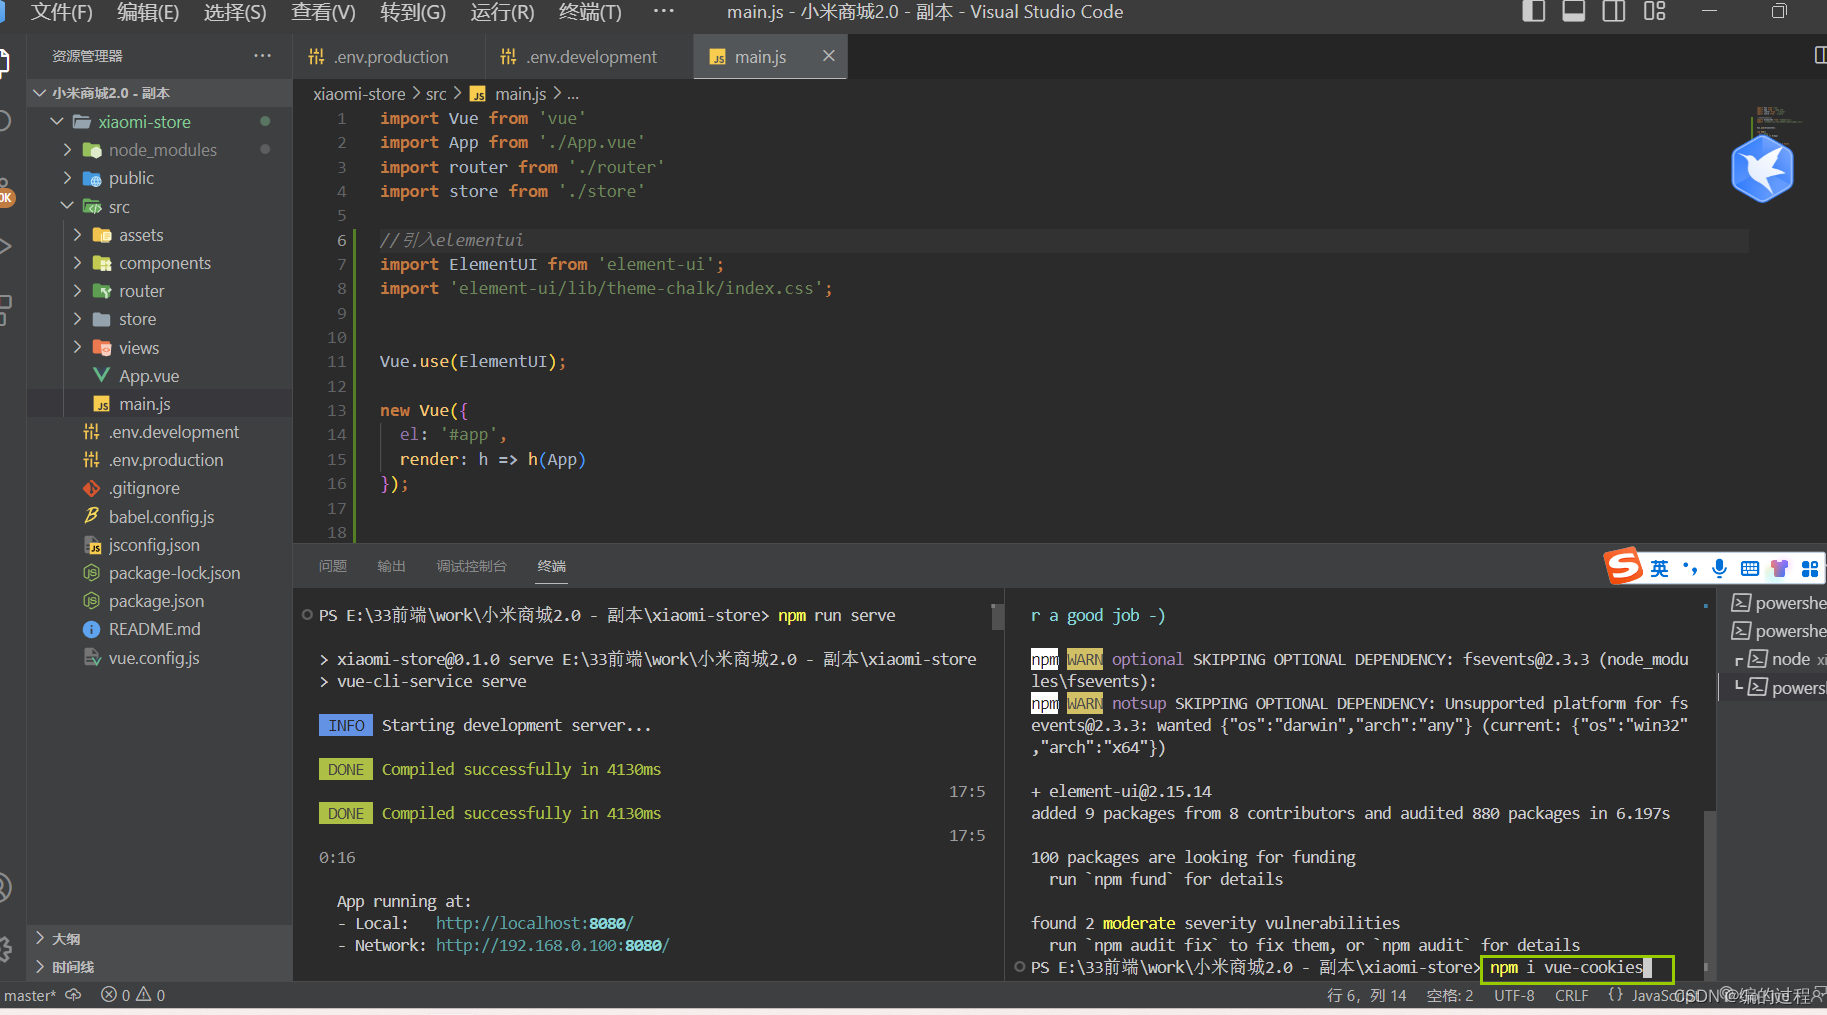
Task: Open the .gitignore file
Action: (x=160, y=488)
